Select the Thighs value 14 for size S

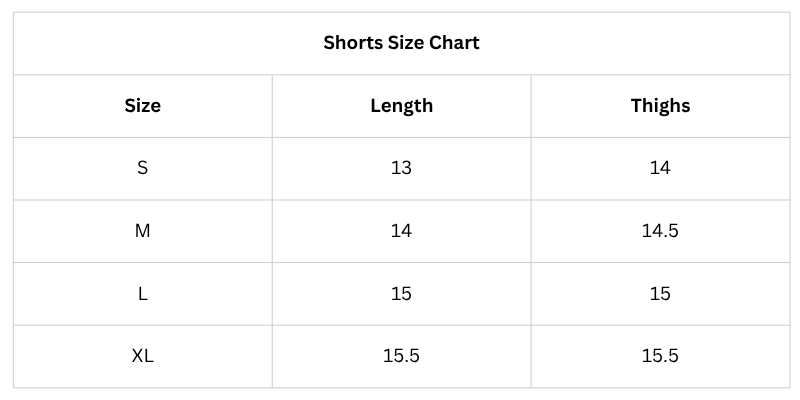point(660,168)
